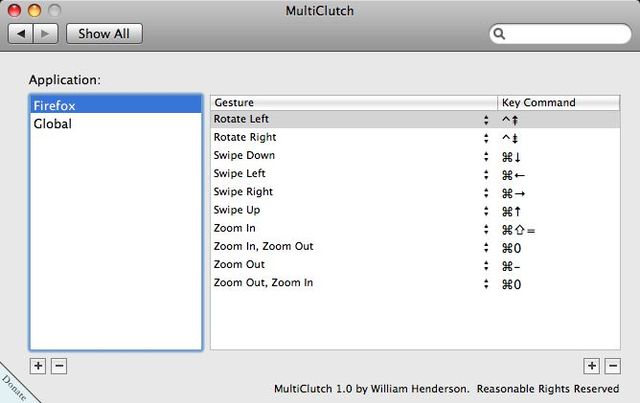Open gesture popup for Zoom Out row
Viewport: 640px width, 403px height.
486,265
